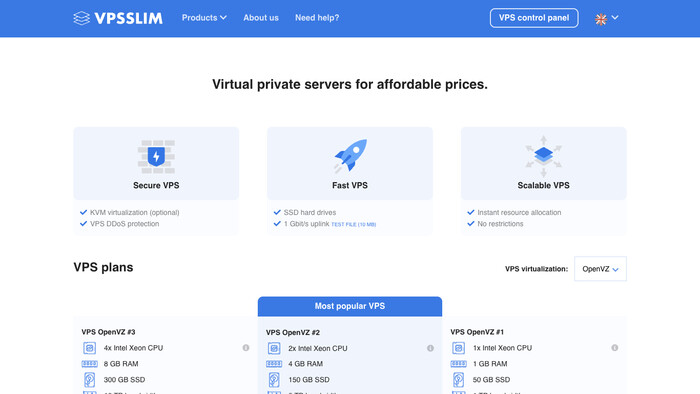Select the Most popular VPS tab
The image size is (700, 394).
pos(350,306)
